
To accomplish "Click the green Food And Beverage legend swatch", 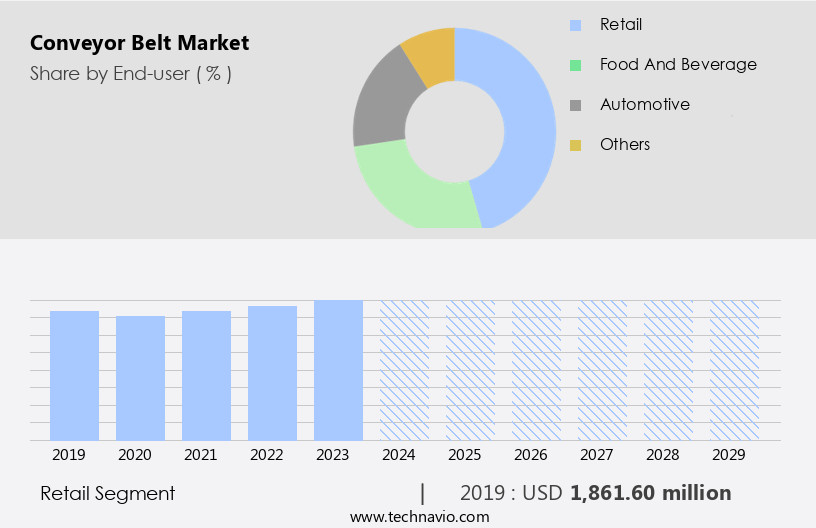I will pyautogui.click(x=575, y=65).
